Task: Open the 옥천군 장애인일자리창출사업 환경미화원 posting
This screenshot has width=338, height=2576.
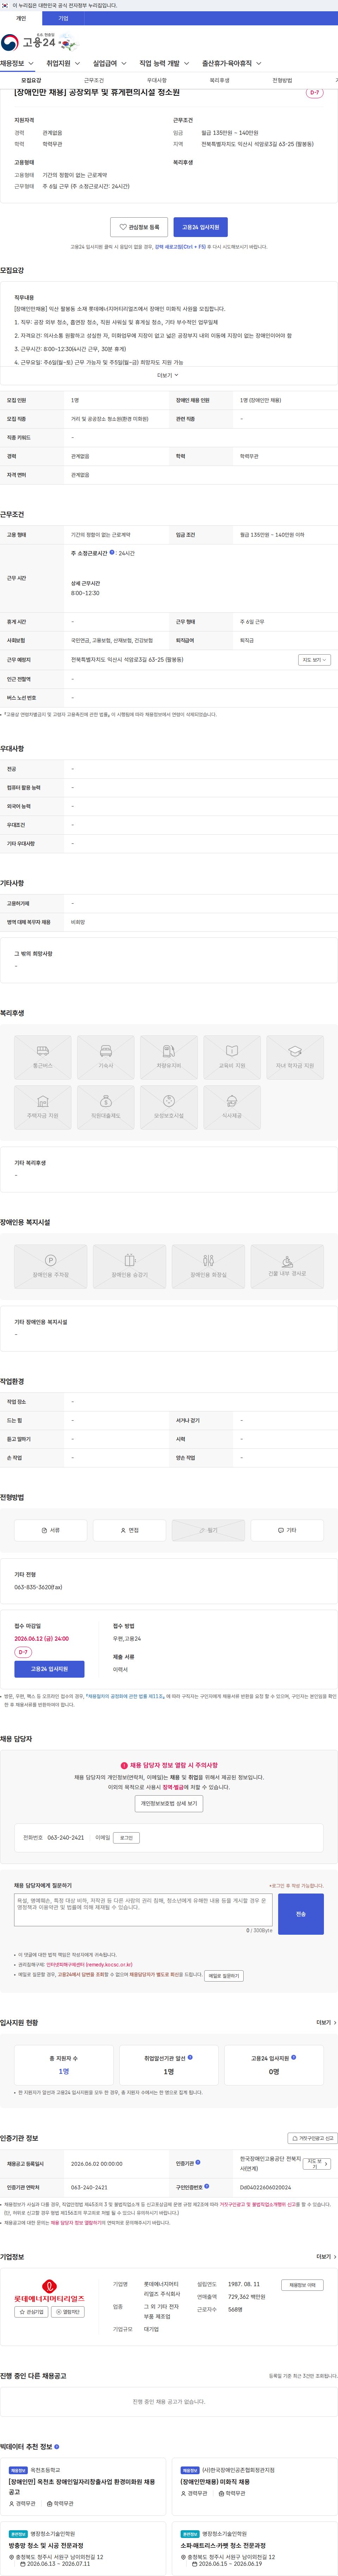Action: pos(83,2487)
